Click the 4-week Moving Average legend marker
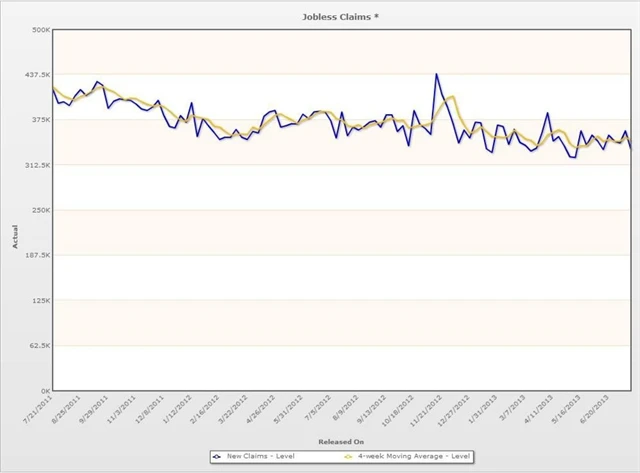Viewport: 640px width, 473px height. pyautogui.click(x=349, y=456)
